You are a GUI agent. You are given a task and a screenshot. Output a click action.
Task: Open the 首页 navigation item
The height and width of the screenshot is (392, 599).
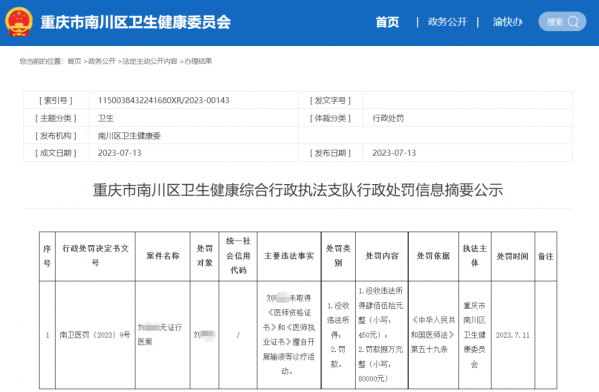tap(387, 22)
